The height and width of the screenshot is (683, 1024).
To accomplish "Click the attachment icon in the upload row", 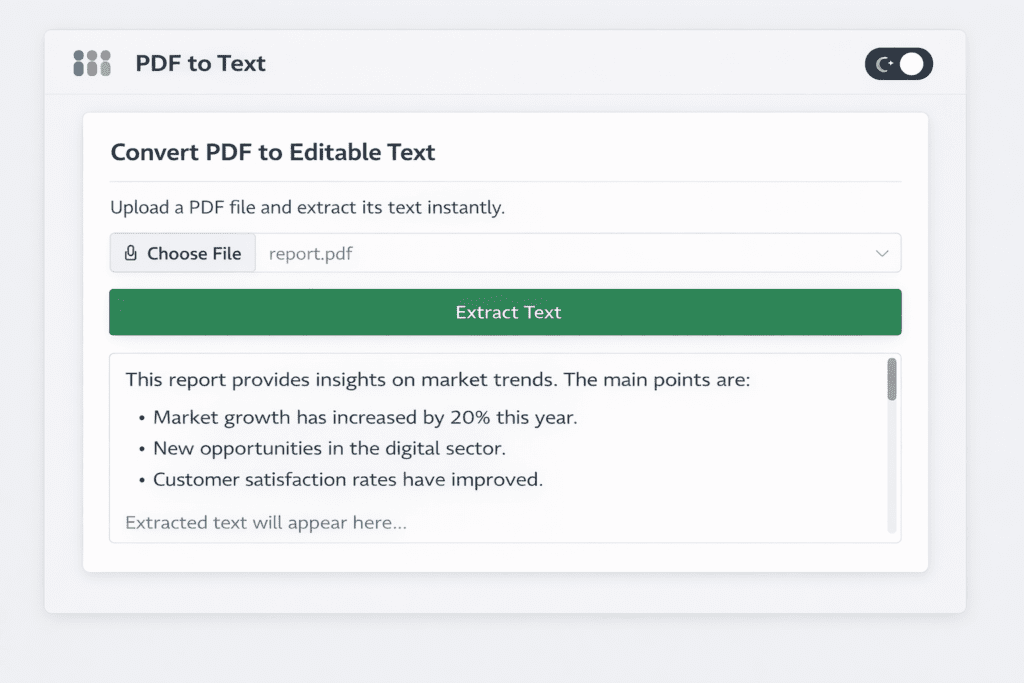I will pos(131,252).
